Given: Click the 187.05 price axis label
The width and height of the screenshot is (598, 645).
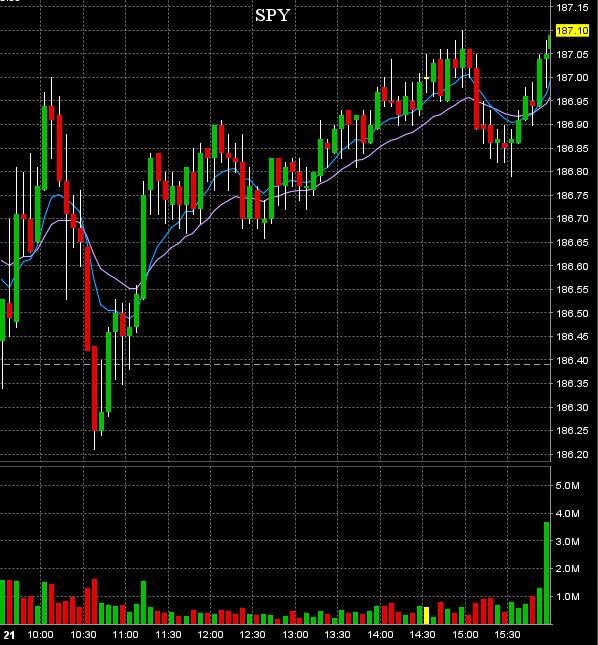Looking at the screenshot, I should coord(572,54).
